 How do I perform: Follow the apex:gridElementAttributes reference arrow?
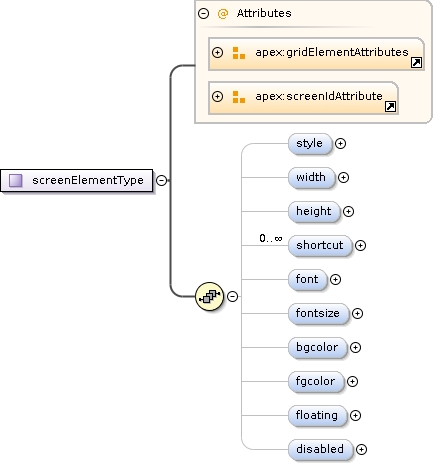click(x=416, y=62)
